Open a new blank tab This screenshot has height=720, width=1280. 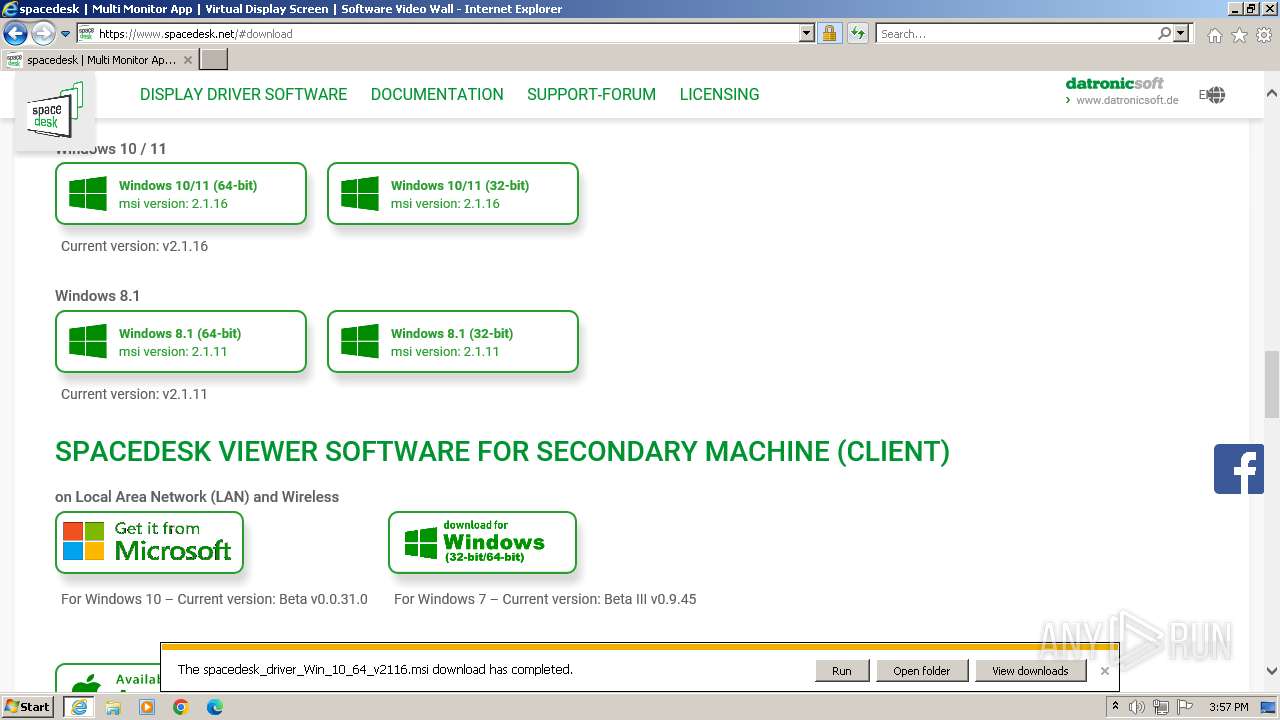[x=214, y=59]
